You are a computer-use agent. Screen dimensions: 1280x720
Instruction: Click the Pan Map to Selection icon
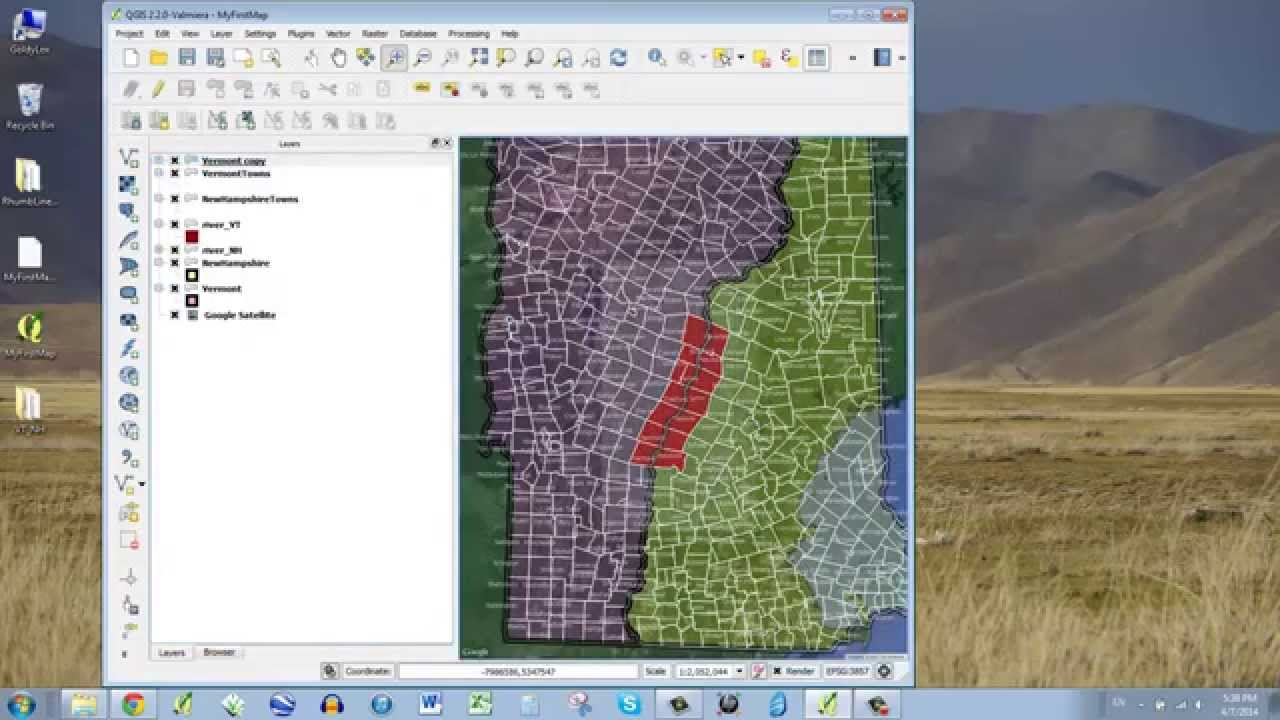click(366, 58)
